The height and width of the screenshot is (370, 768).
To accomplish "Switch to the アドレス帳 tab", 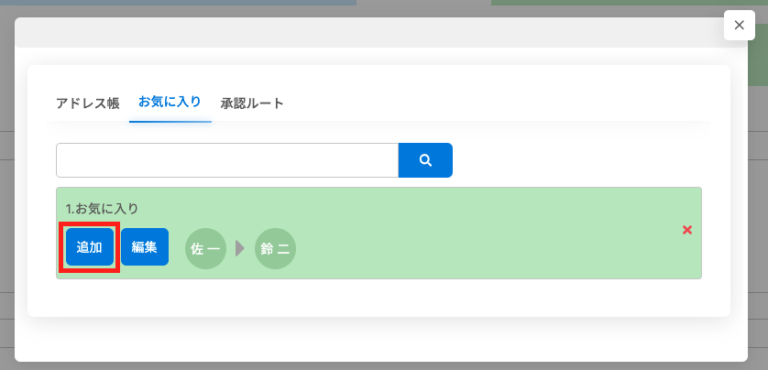I will point(88,103).
